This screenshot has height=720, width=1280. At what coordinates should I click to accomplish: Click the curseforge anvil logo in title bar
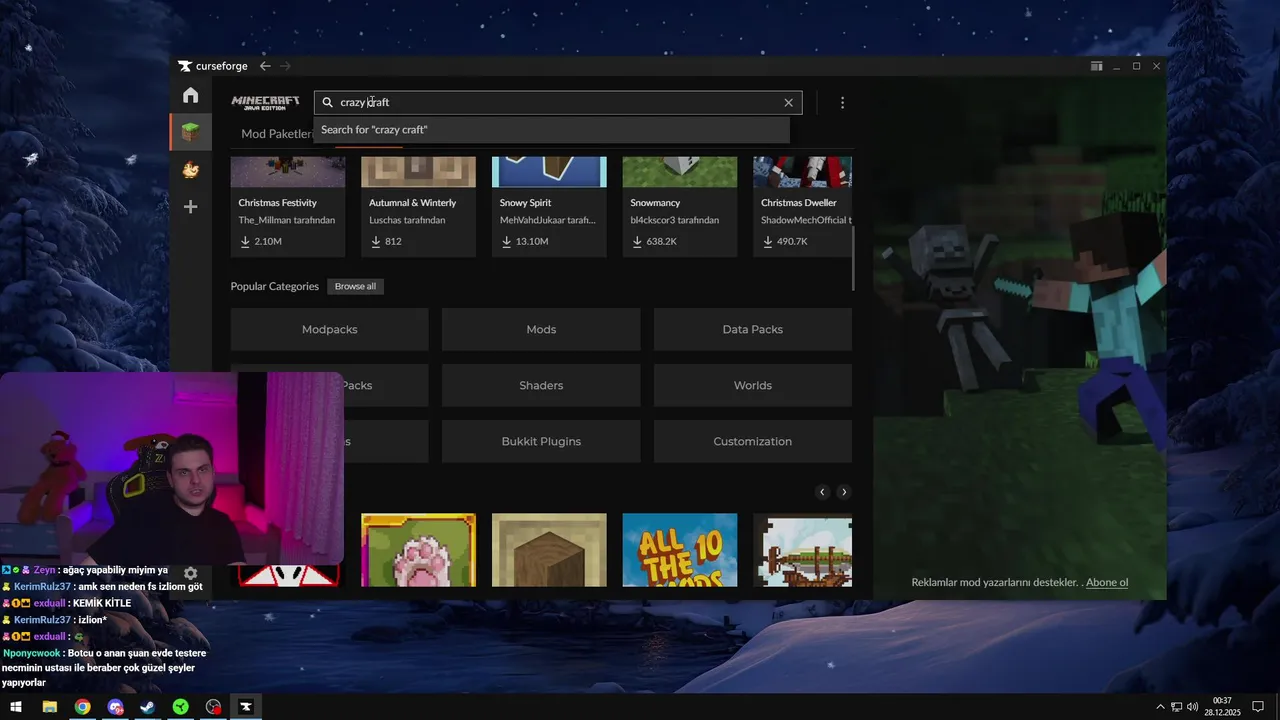(x=185, y=66)
